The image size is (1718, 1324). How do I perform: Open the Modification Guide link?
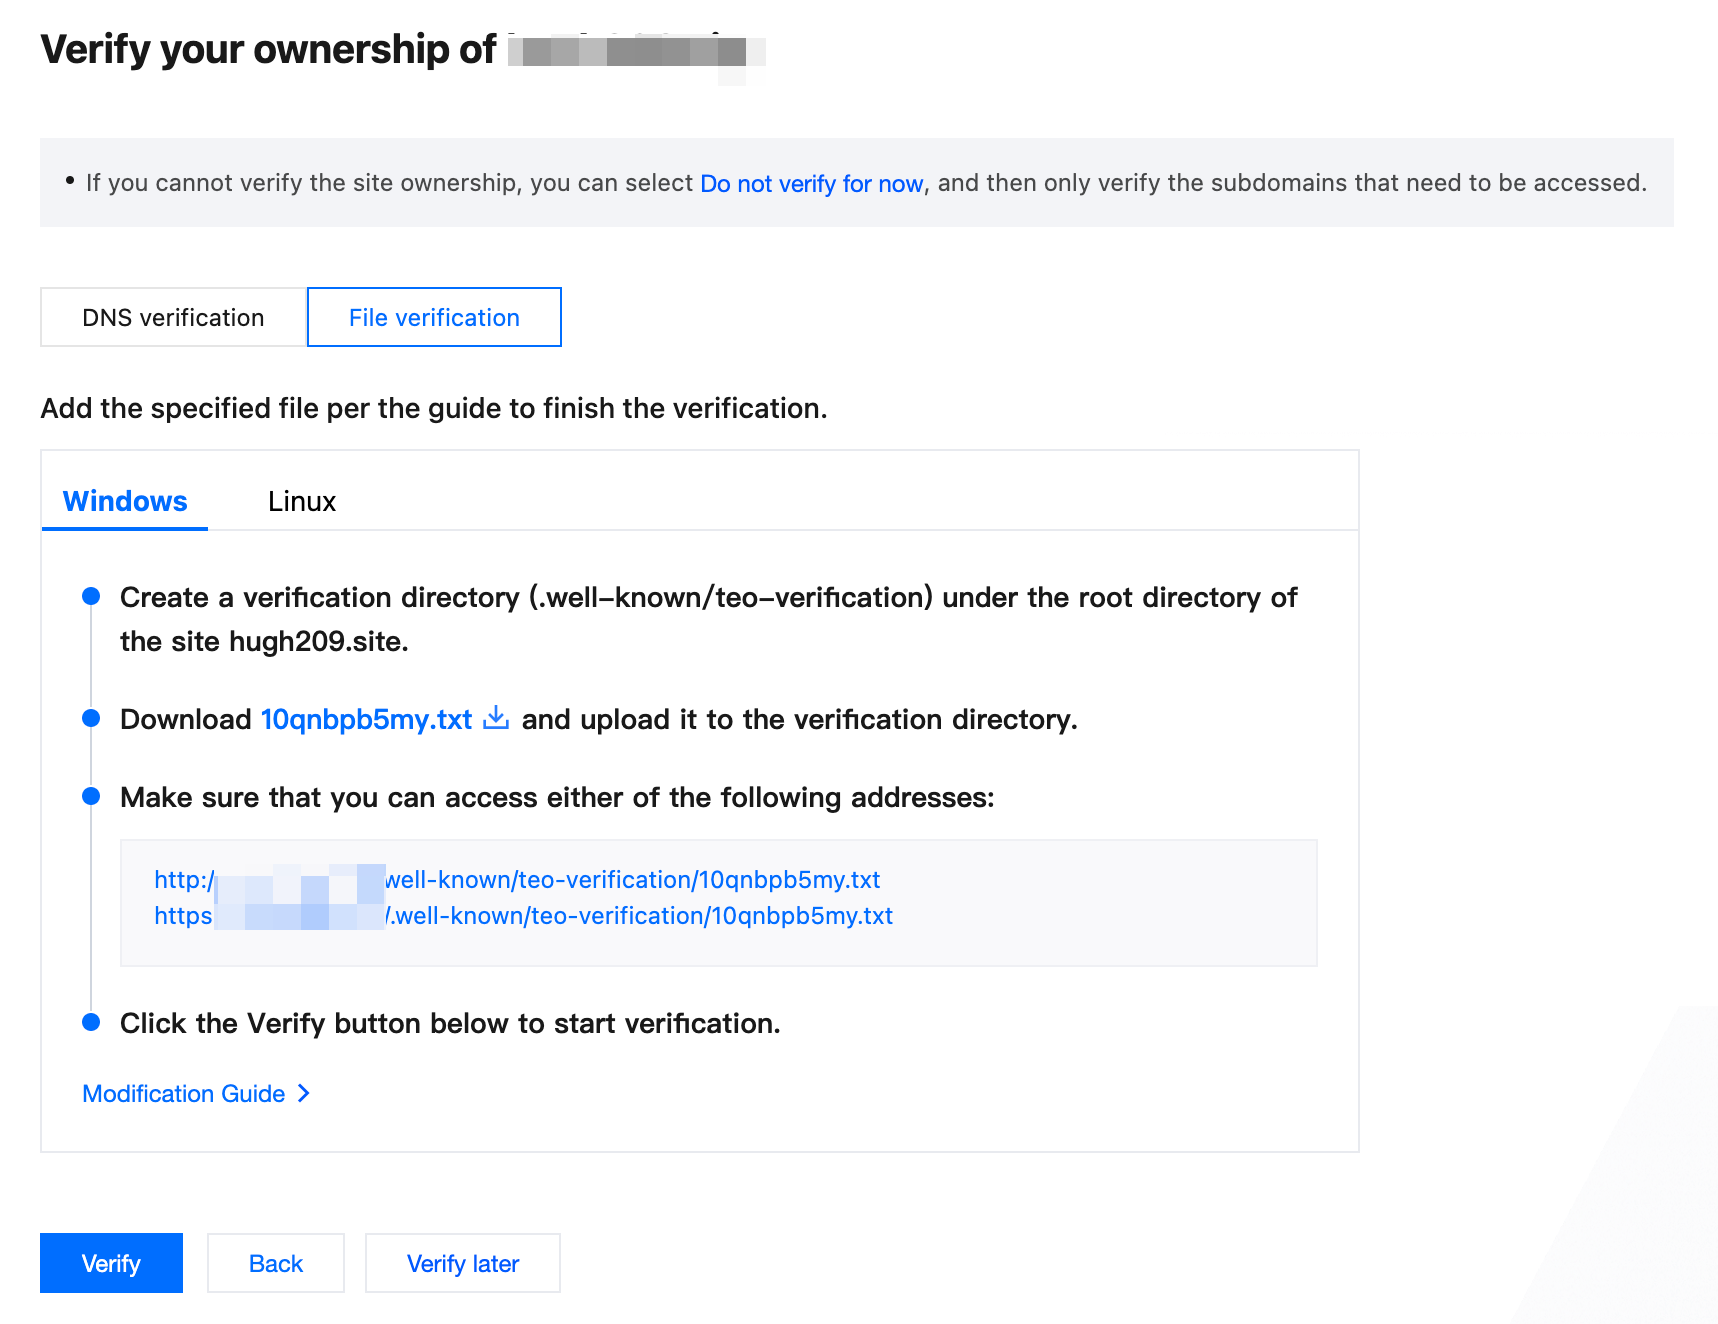click(x=184, y=1094)
